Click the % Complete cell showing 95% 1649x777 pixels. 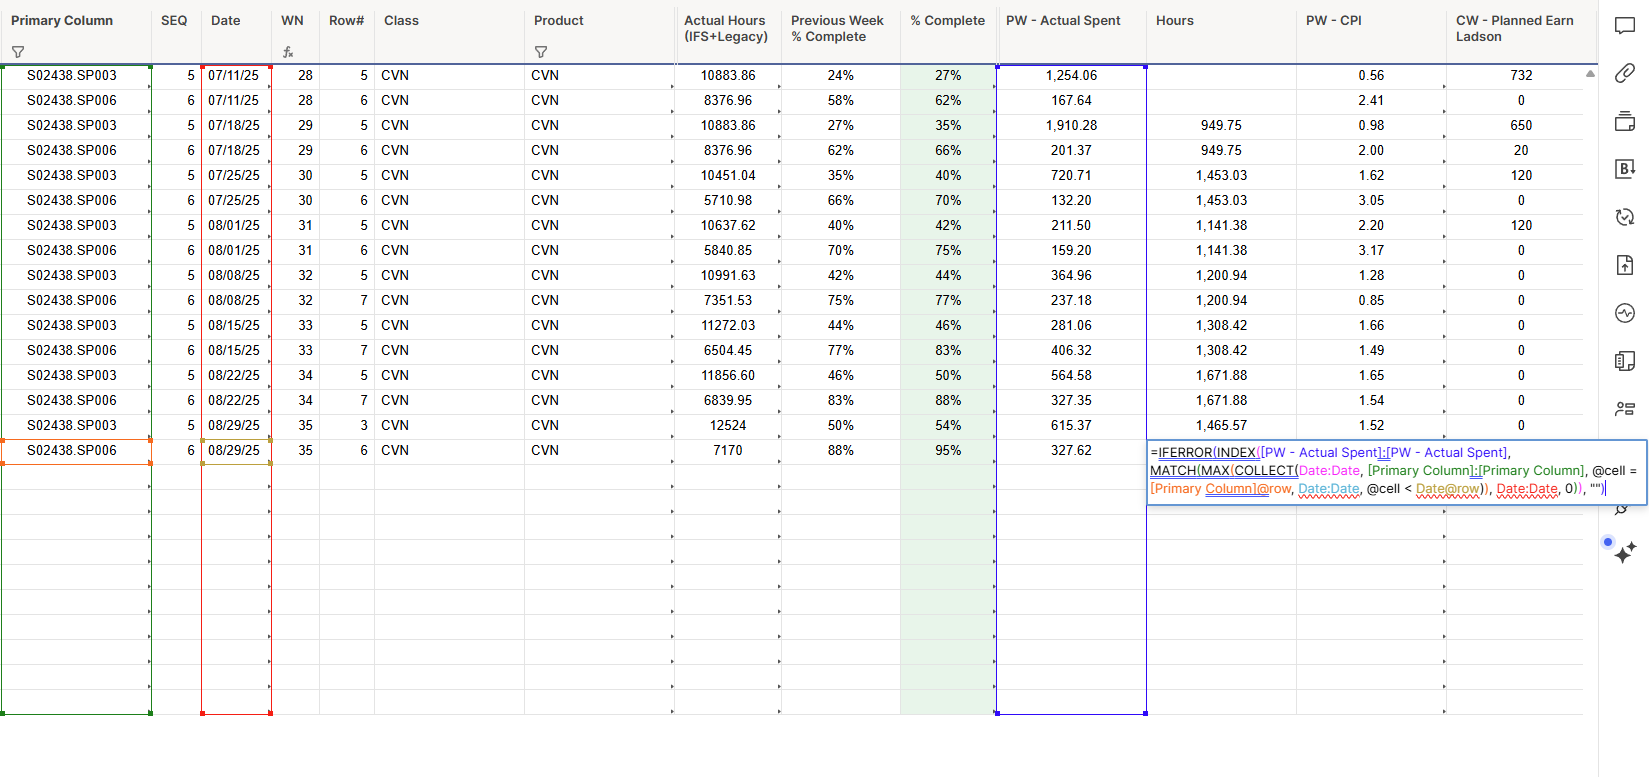[948, 451]
